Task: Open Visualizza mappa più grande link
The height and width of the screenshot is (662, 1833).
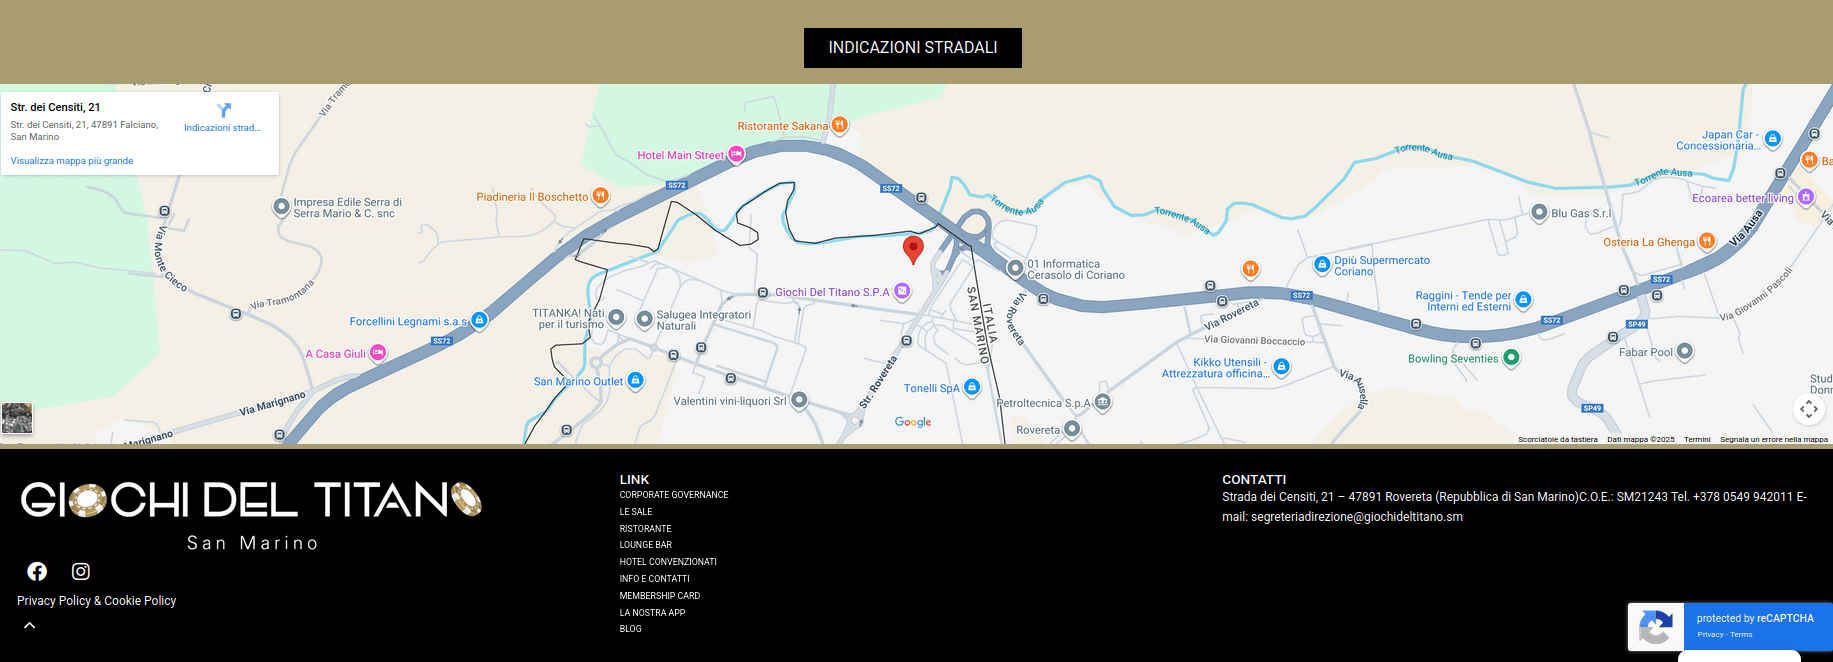Action: point(72,161)
